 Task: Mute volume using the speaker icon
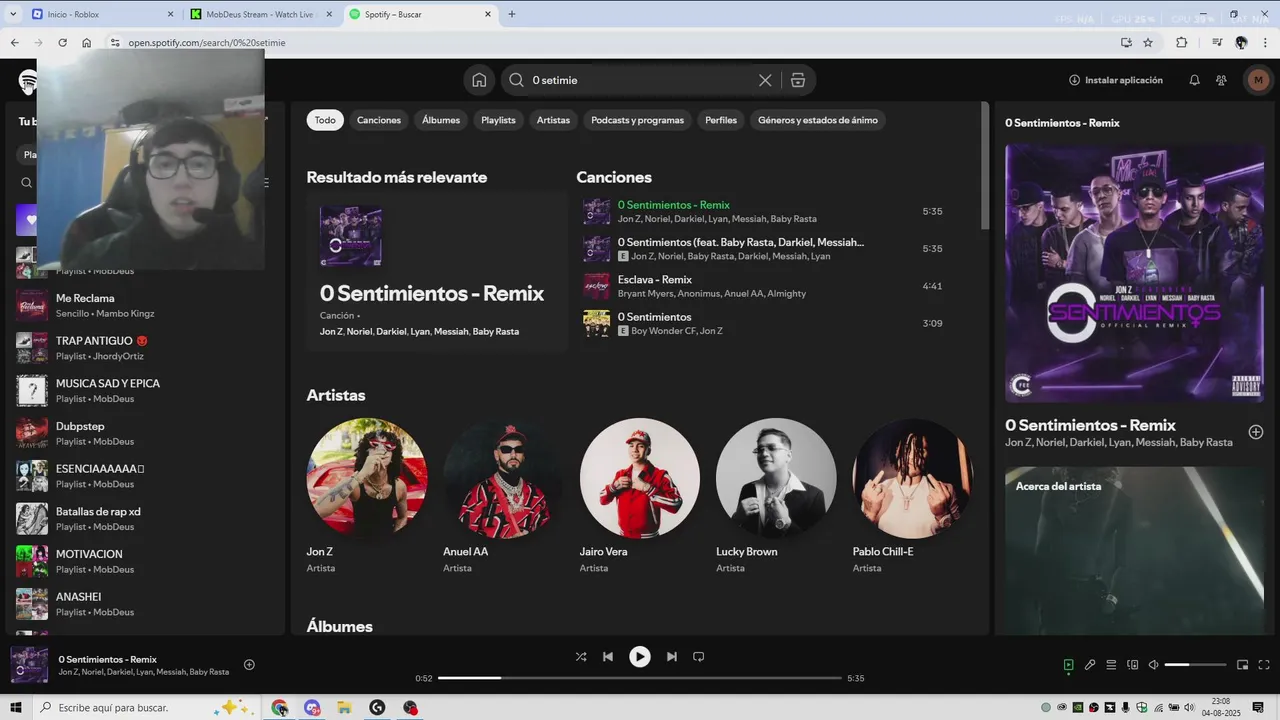[x=1153, y=665]
